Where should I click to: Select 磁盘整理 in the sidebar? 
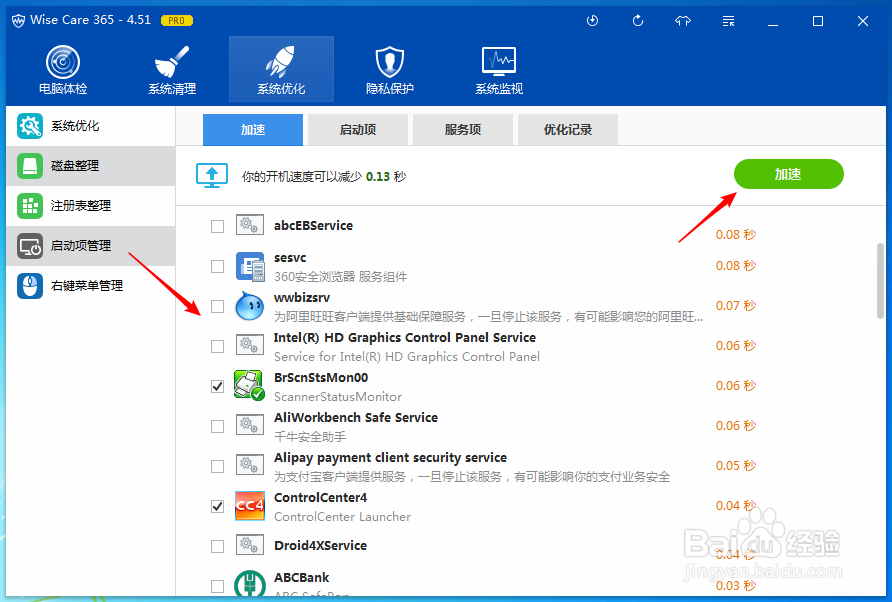[x=90, y=166]
